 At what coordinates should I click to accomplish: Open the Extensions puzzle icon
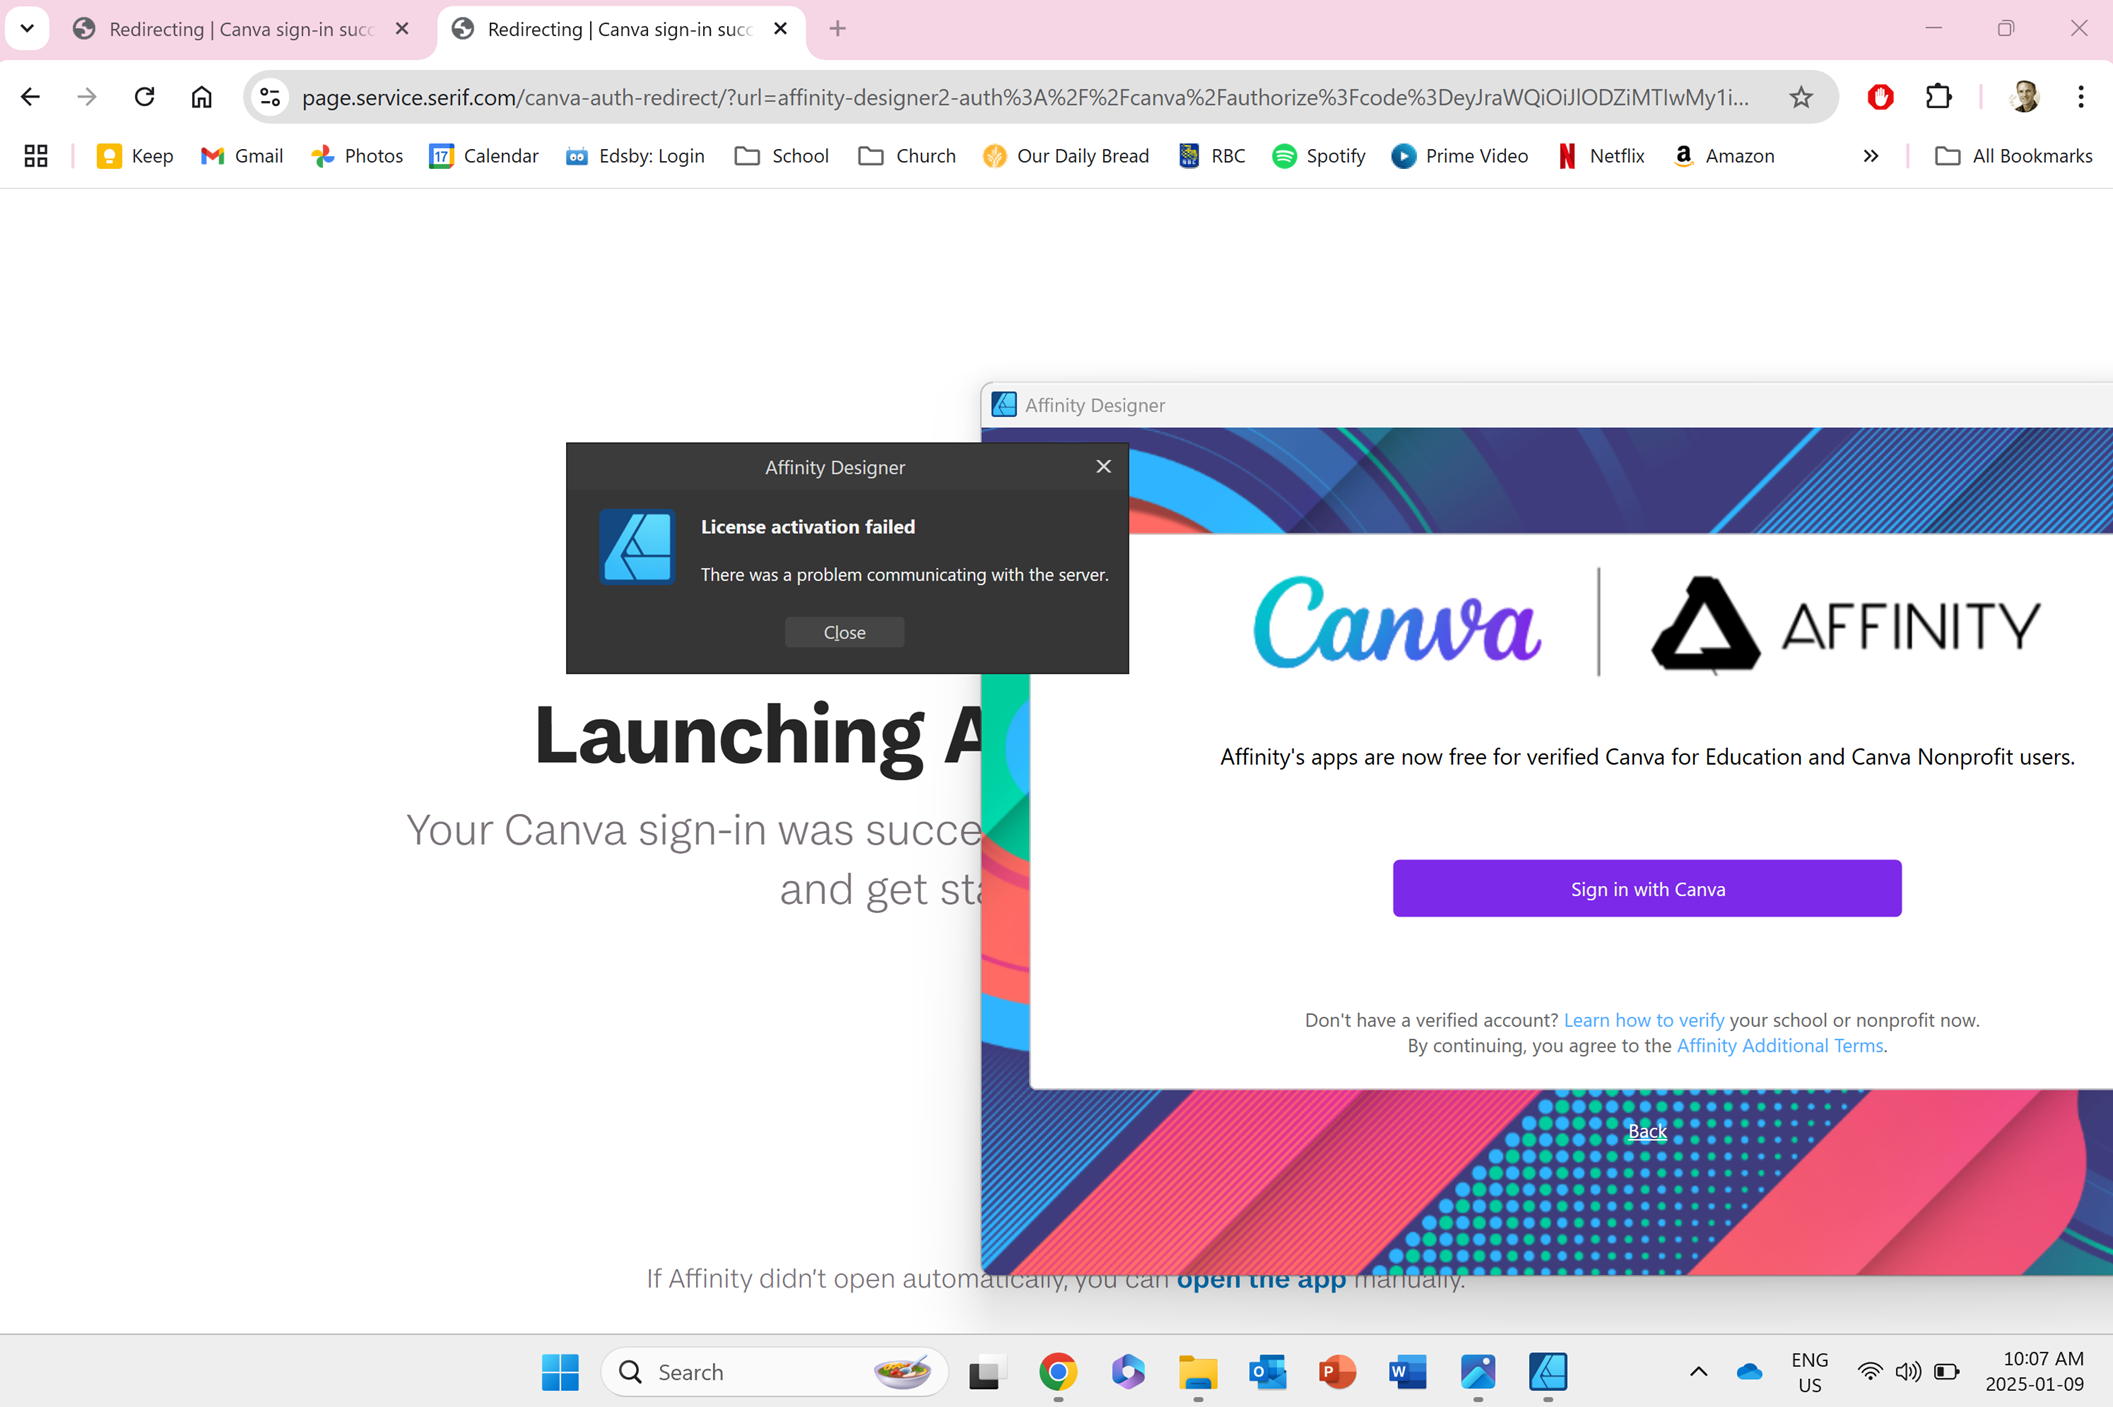click(1938, 97)
